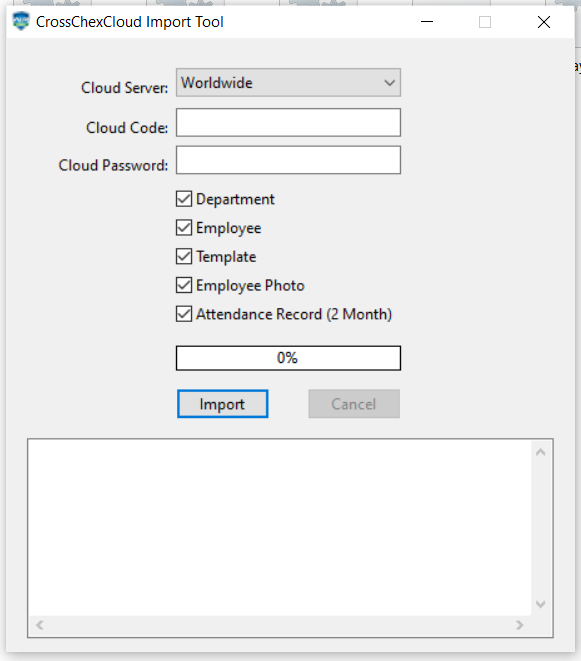
Task: Disable the Template checkbox
Action: point(184,256)
